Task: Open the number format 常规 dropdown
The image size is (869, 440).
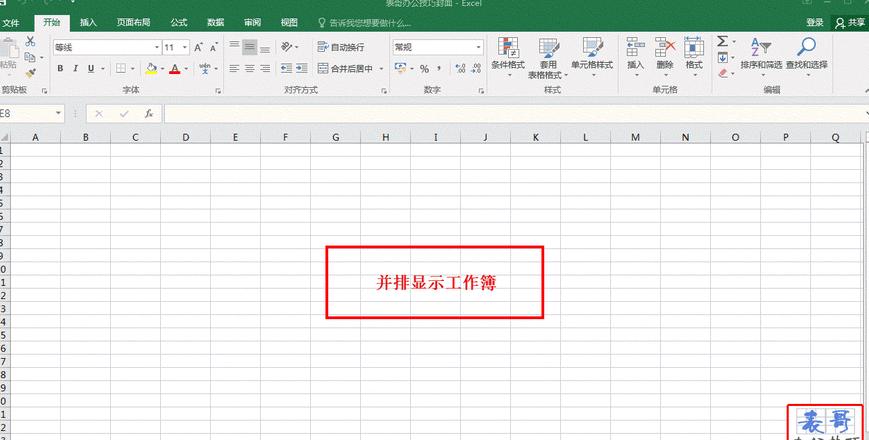Action: pyautogui.click(x=479, y=48)
